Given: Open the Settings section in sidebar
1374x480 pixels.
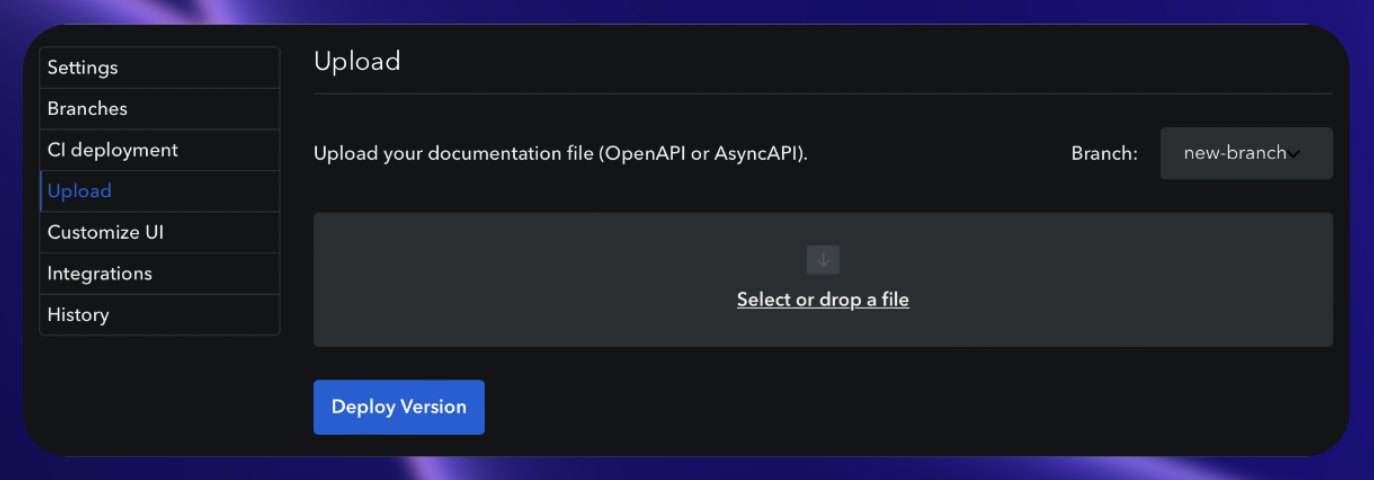Looking at the screenshot, I should pyautogui.click(x=160, y=68).
